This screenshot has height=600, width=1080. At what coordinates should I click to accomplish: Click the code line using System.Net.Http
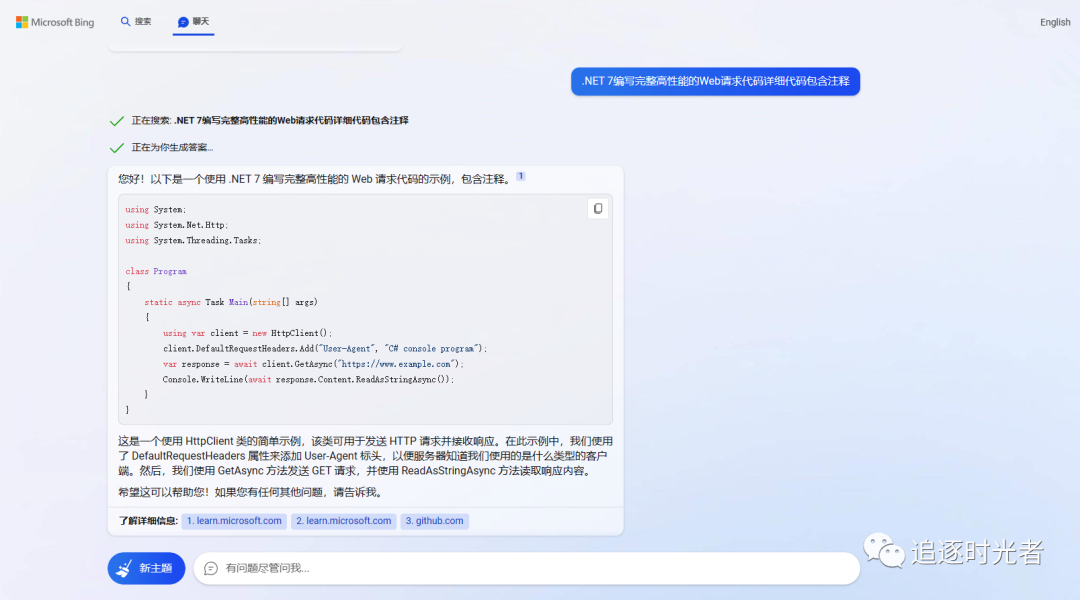click(x=177, y=225)
